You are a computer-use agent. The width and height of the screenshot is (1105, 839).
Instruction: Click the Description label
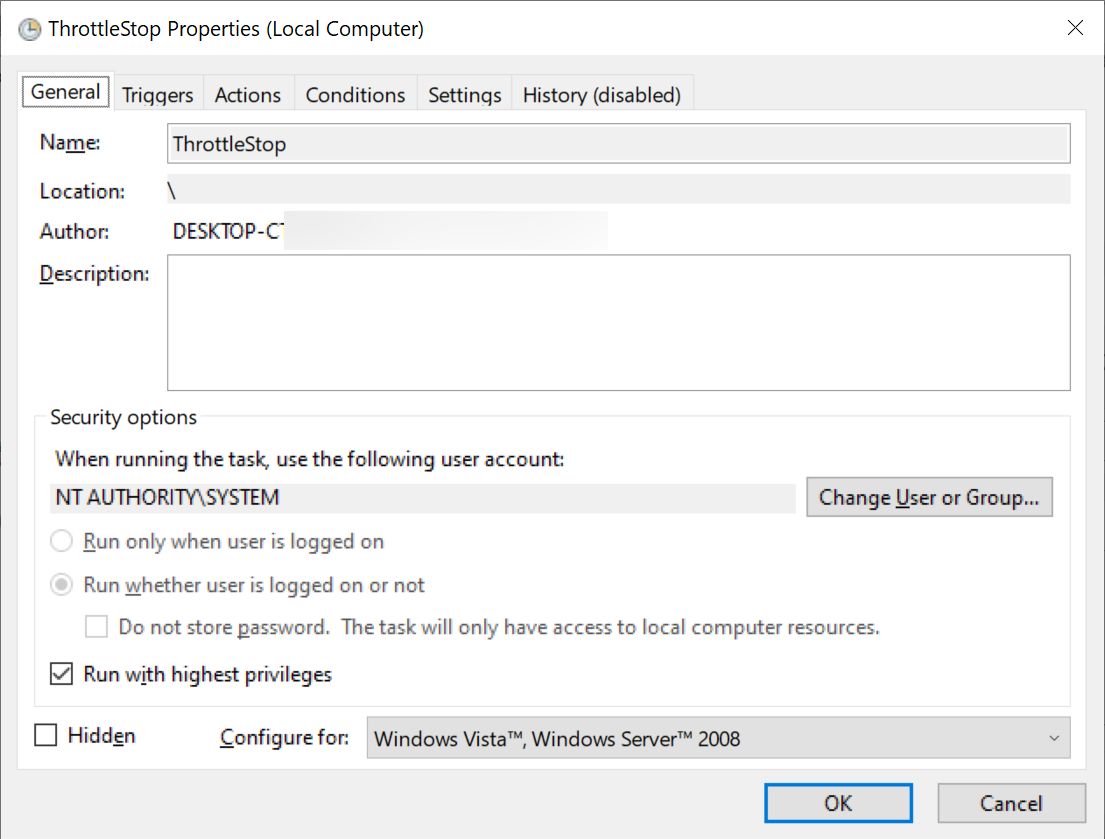pos(94,273)
